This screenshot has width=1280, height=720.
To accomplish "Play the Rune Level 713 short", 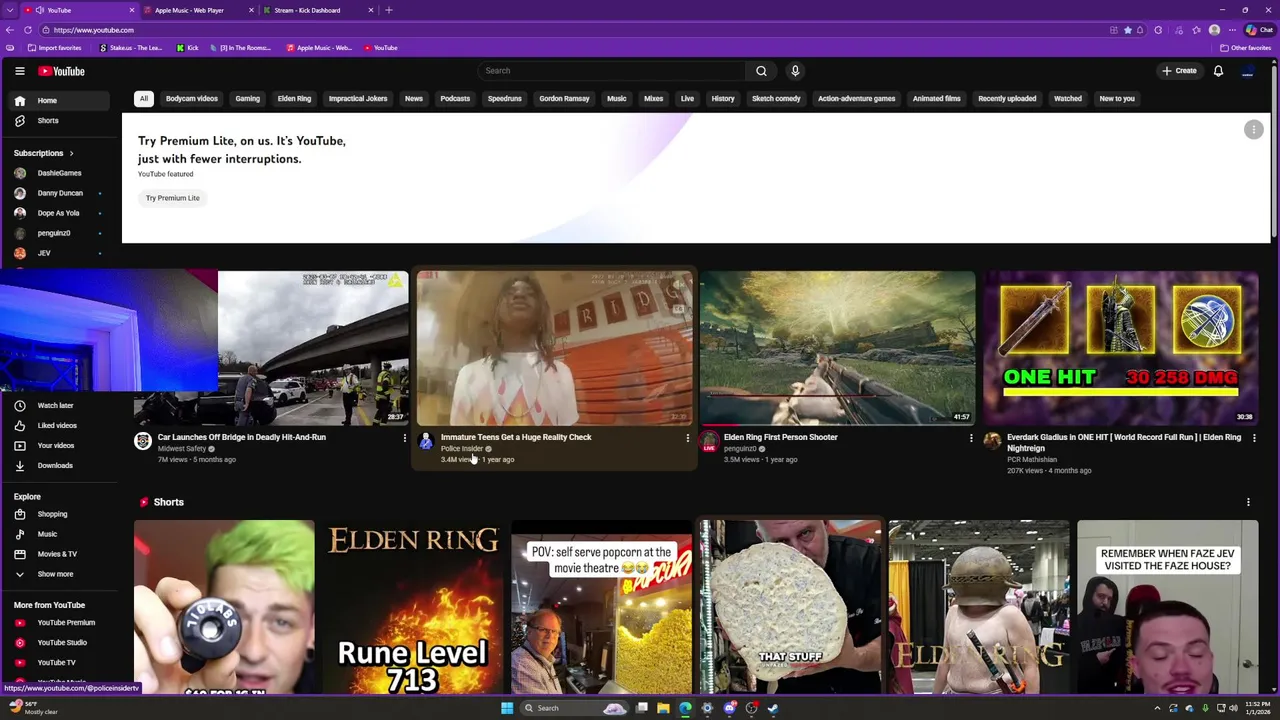I will 413,607.
